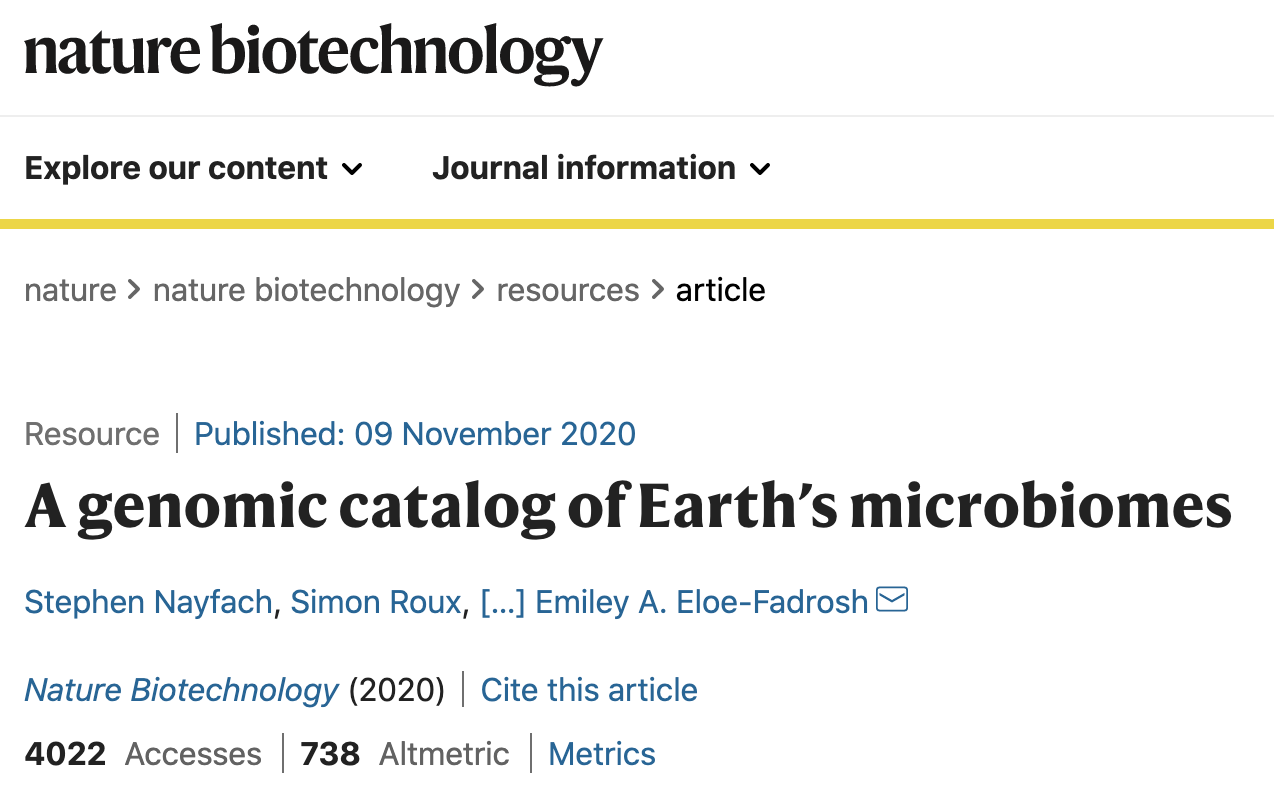Click the Published: 09 November 2020 link
The height and width of the screenshot is (790, 1274).
tap(415, 434)
